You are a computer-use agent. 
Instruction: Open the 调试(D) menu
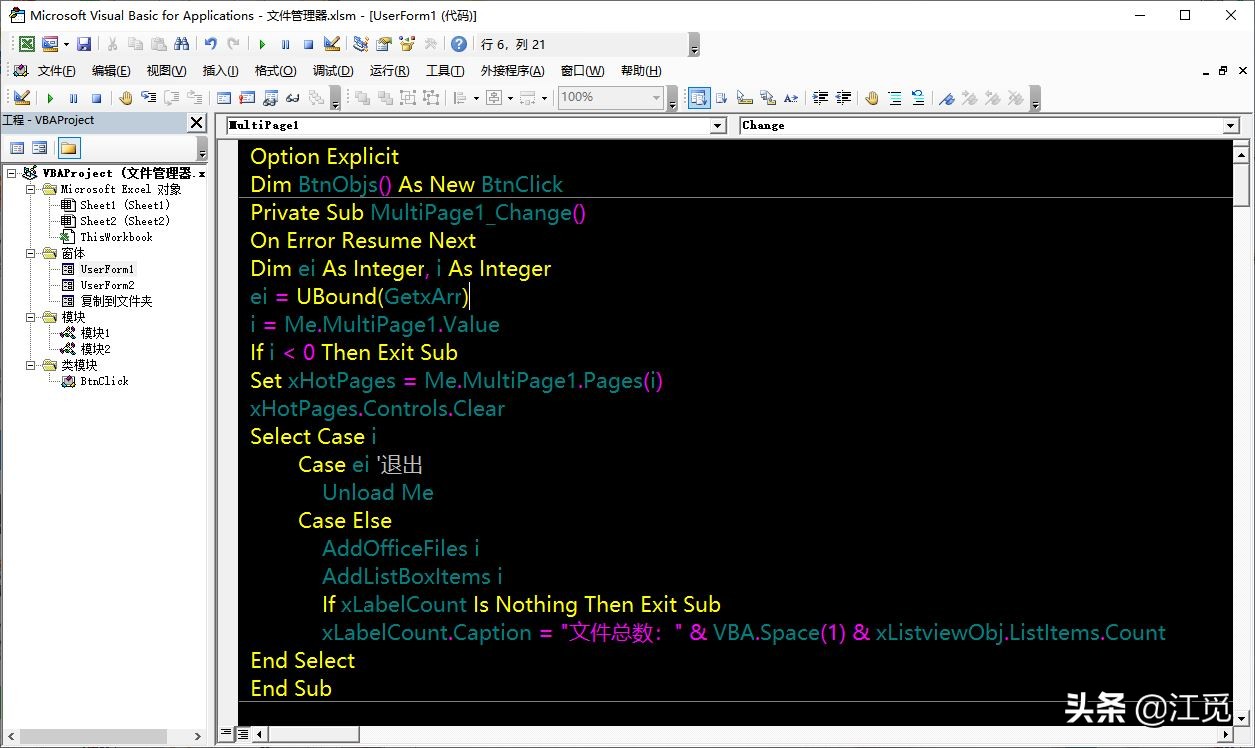(333, 71)
